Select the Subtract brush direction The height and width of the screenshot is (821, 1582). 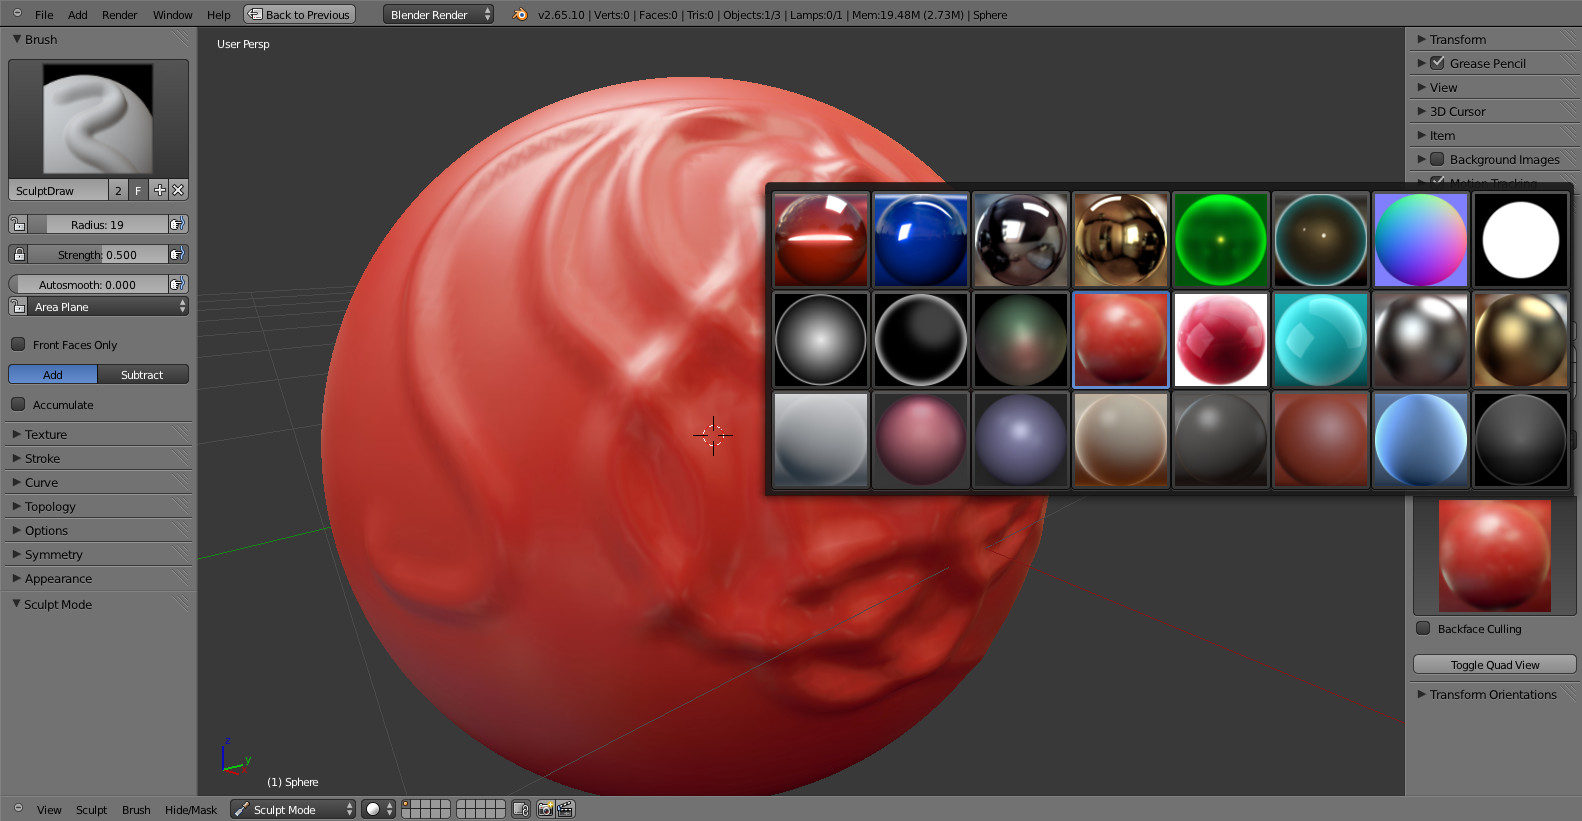[142, 374]
